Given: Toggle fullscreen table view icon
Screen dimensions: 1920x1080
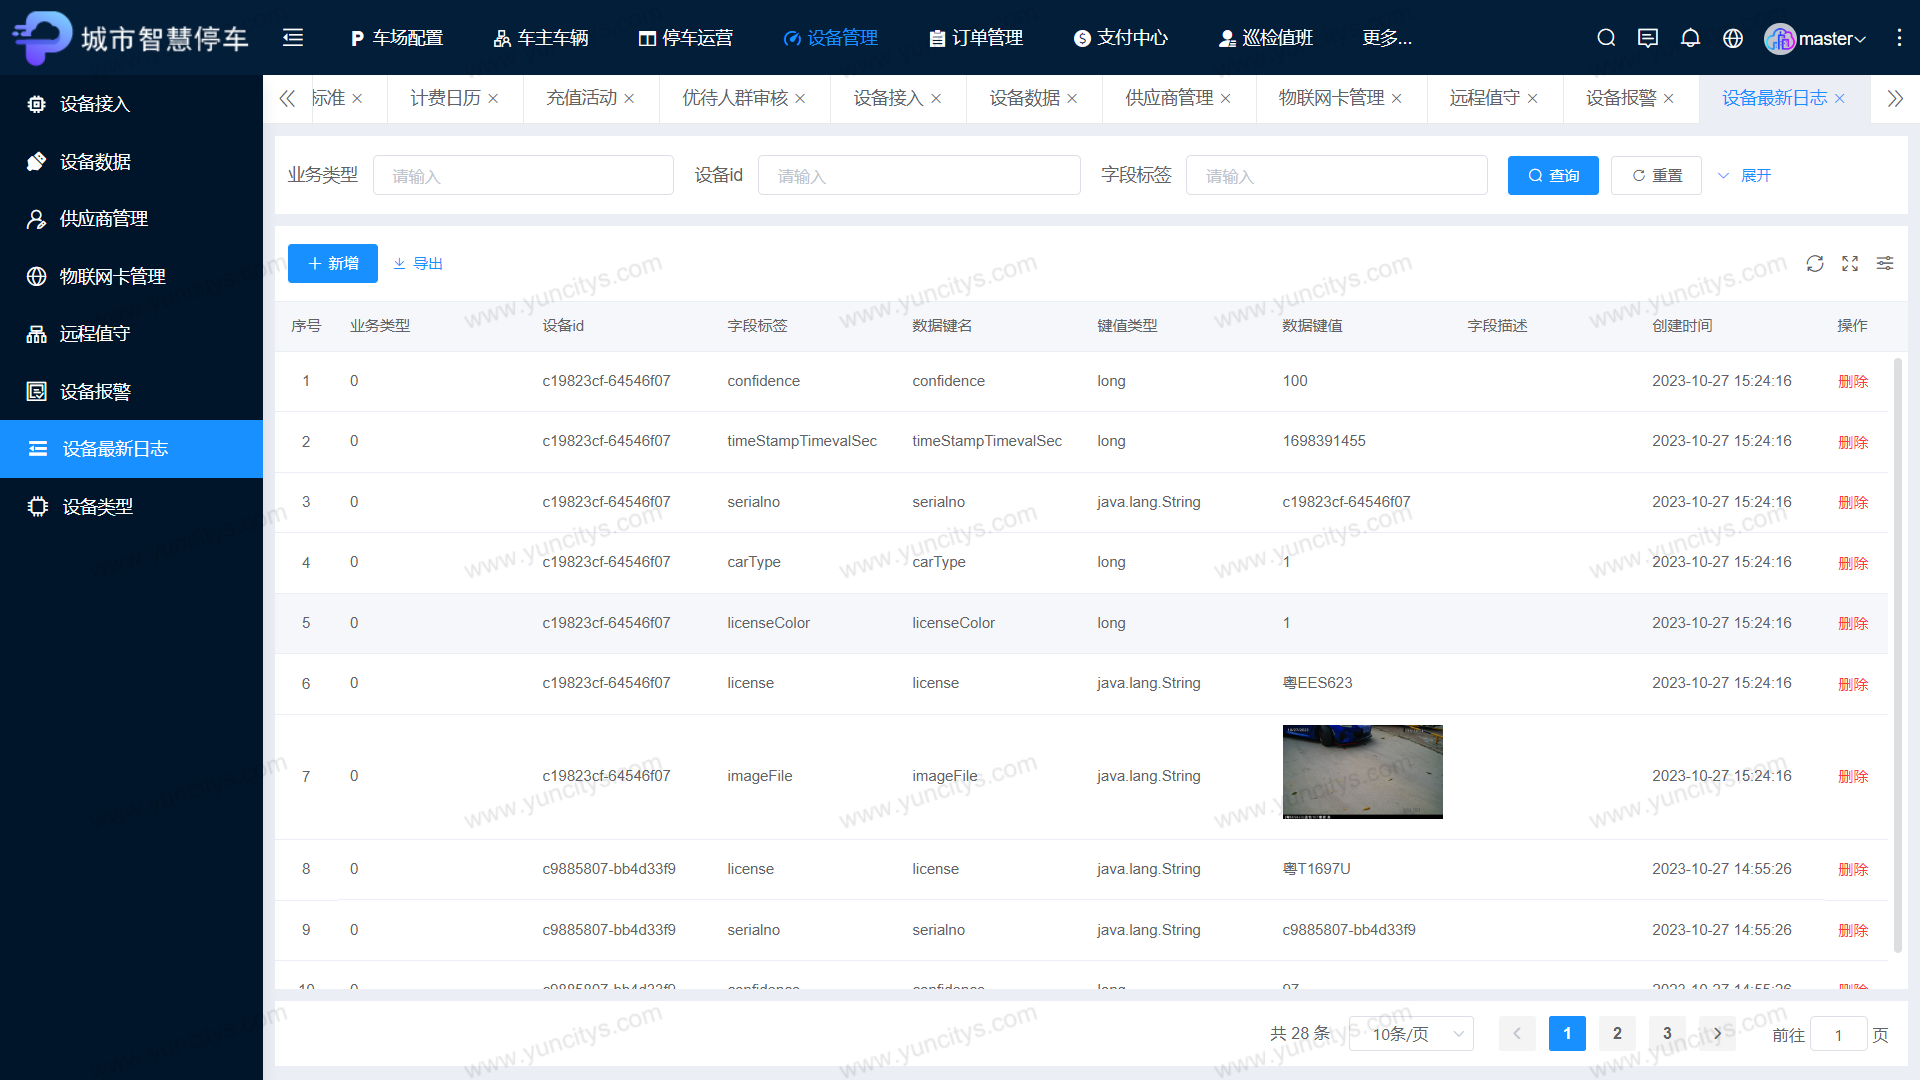Looking at the screenshot, I should (1850, 263).
